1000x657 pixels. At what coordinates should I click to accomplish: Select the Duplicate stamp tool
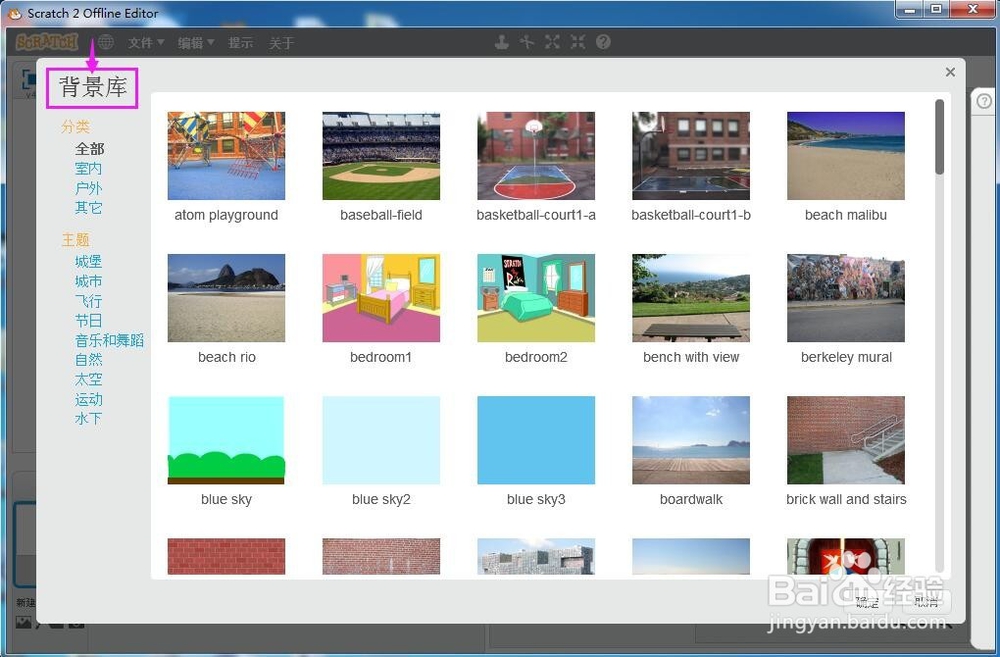502,42
